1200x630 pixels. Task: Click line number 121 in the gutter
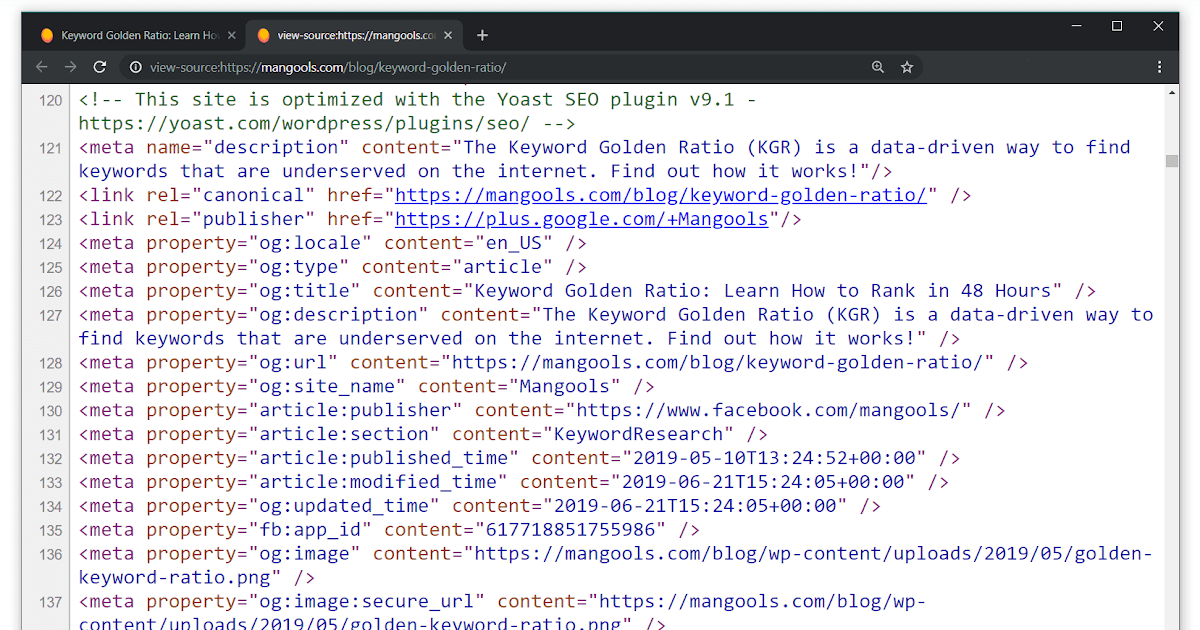coord(50,149)
